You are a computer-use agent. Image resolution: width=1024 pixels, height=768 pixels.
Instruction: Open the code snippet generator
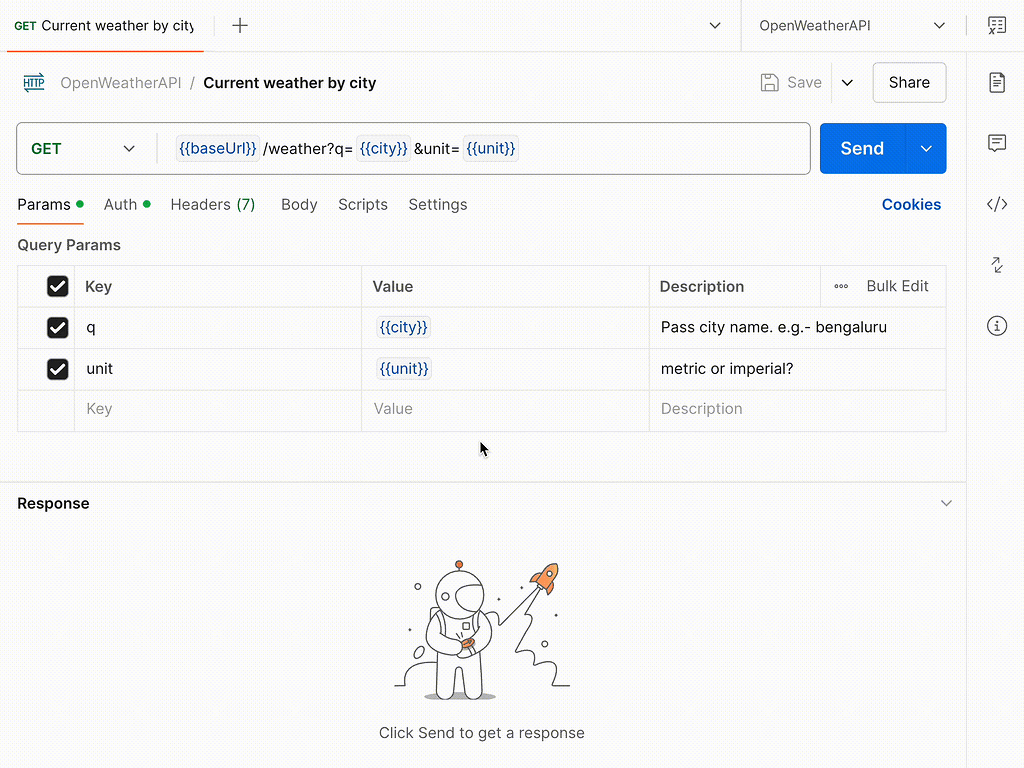[997, 203]
